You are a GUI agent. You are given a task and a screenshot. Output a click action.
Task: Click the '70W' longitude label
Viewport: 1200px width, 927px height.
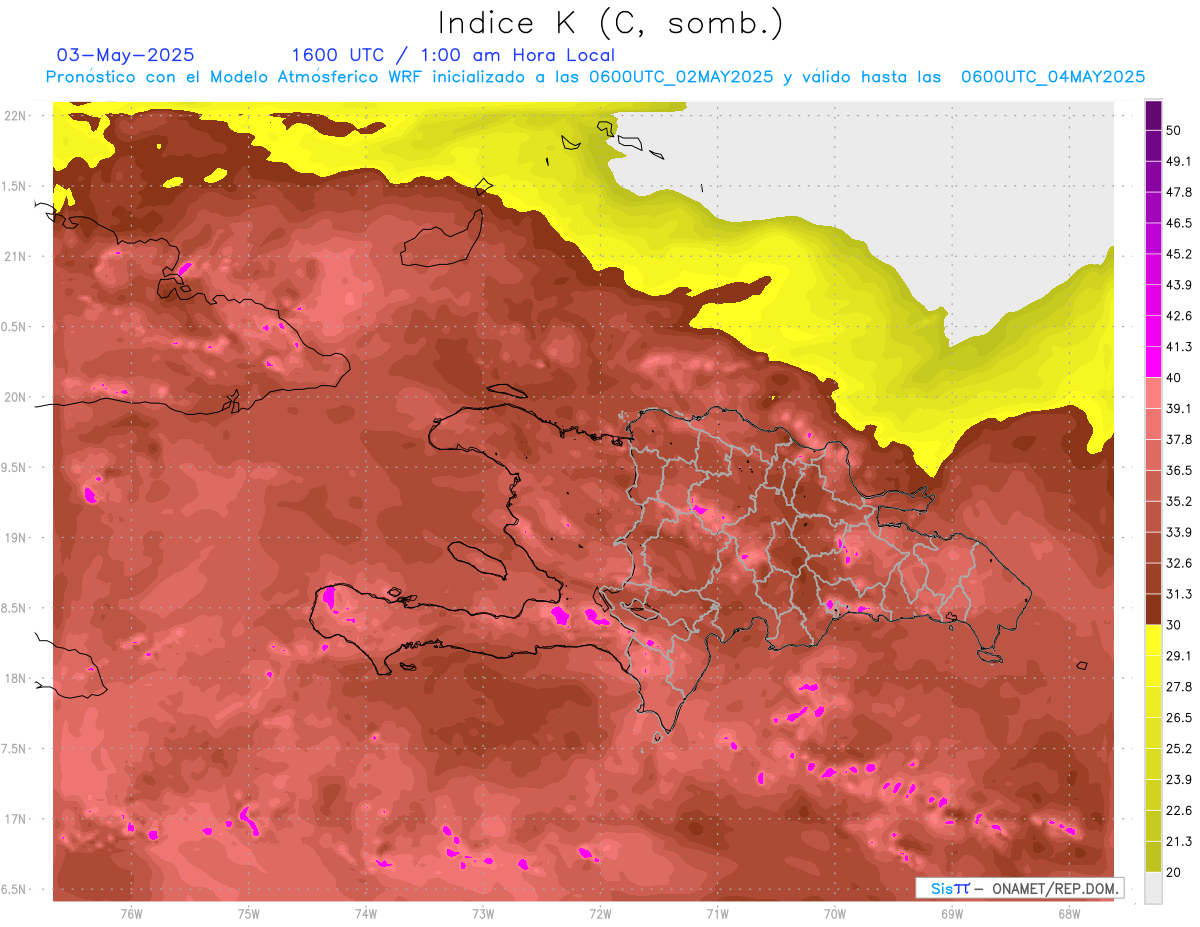point(835,913)
